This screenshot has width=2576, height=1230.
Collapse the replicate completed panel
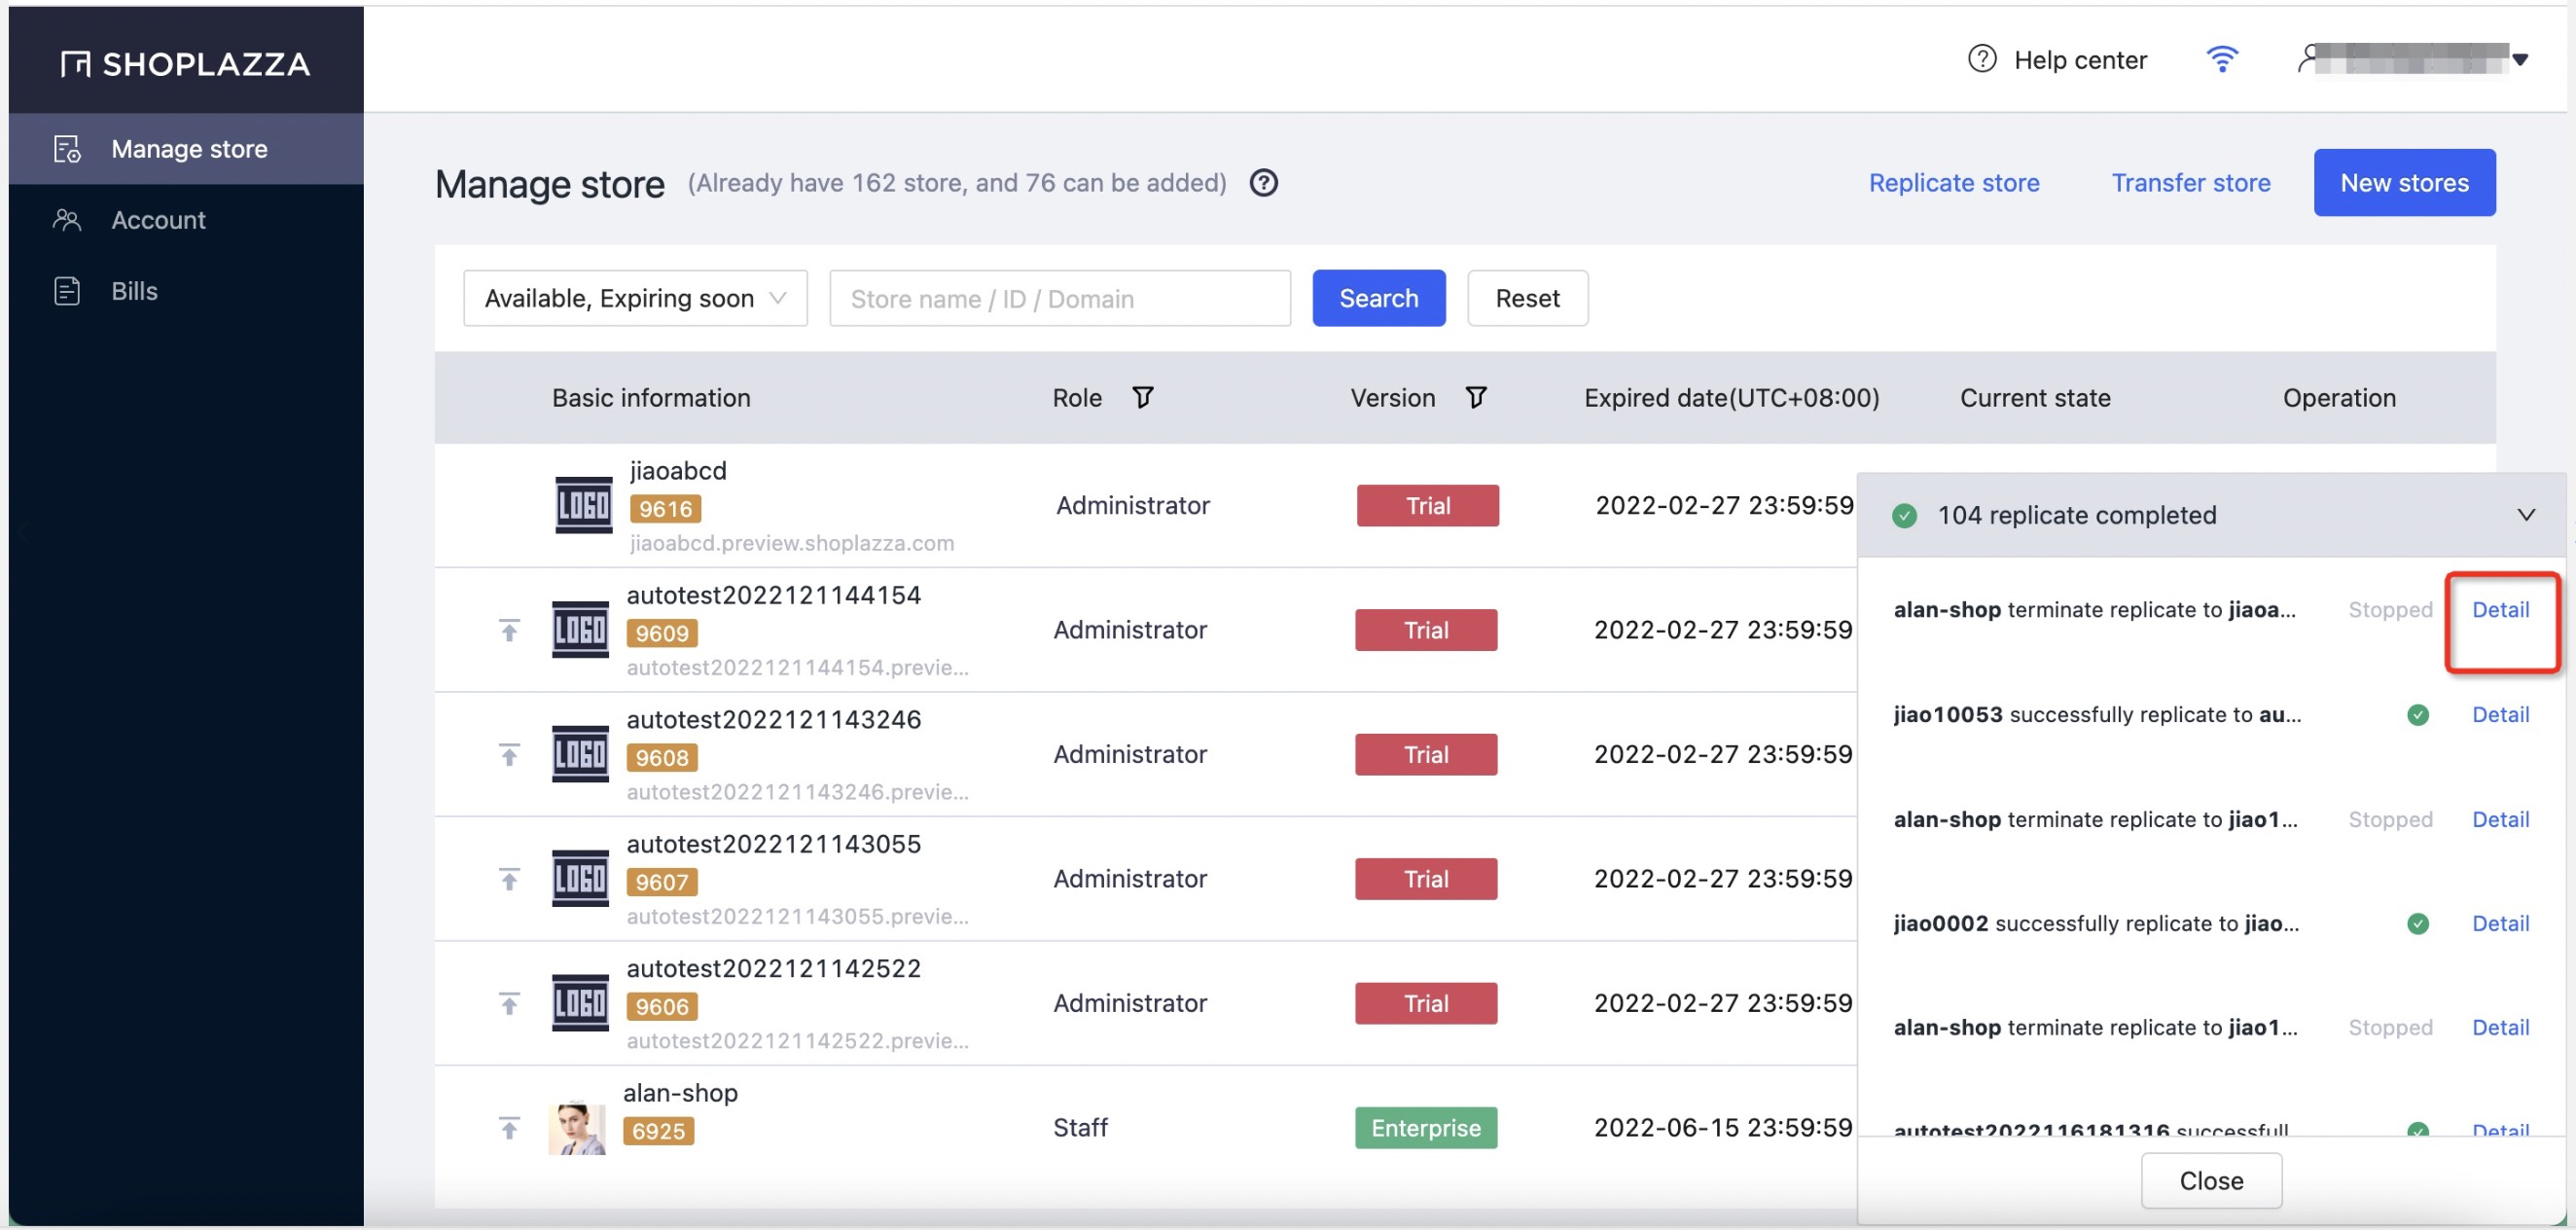(x=2525, y=515)
